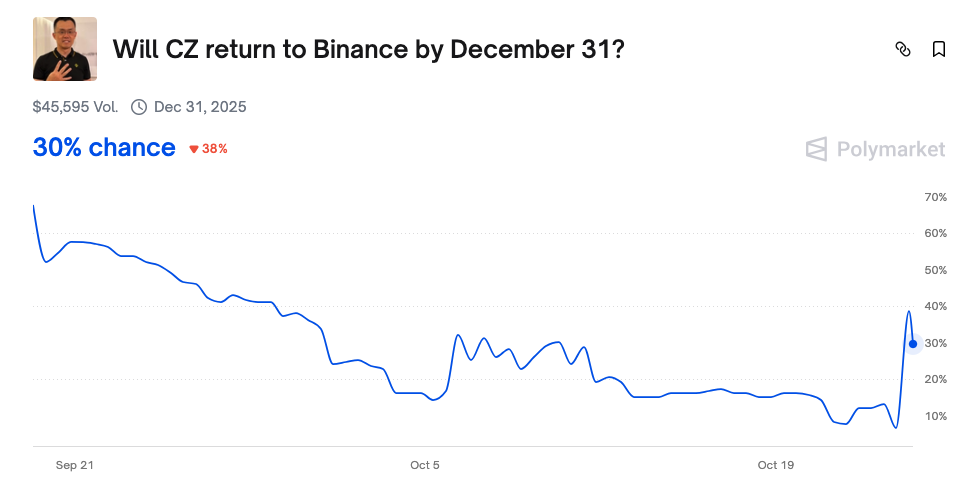Click the Polymarket wordmark text
Screen dimensions: 957x477
click(890, 149)
